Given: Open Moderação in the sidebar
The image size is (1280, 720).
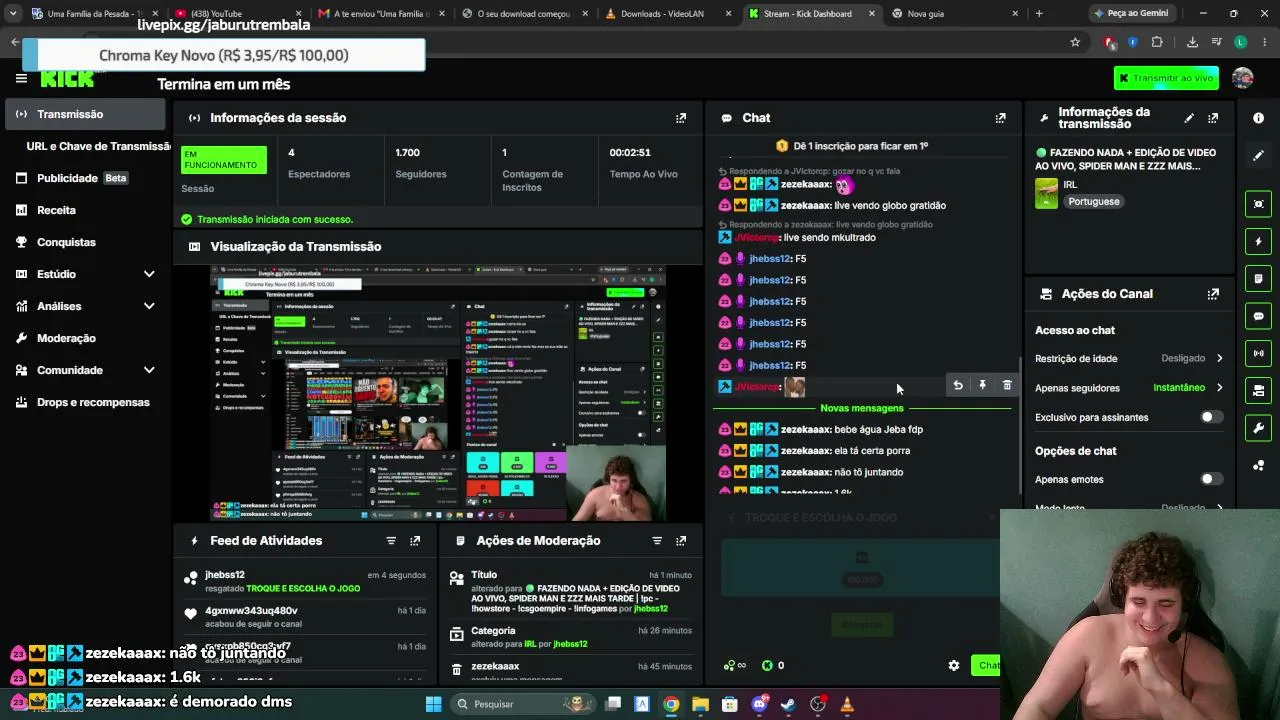Looking at the screenshot, I should [x=84, y=338].
